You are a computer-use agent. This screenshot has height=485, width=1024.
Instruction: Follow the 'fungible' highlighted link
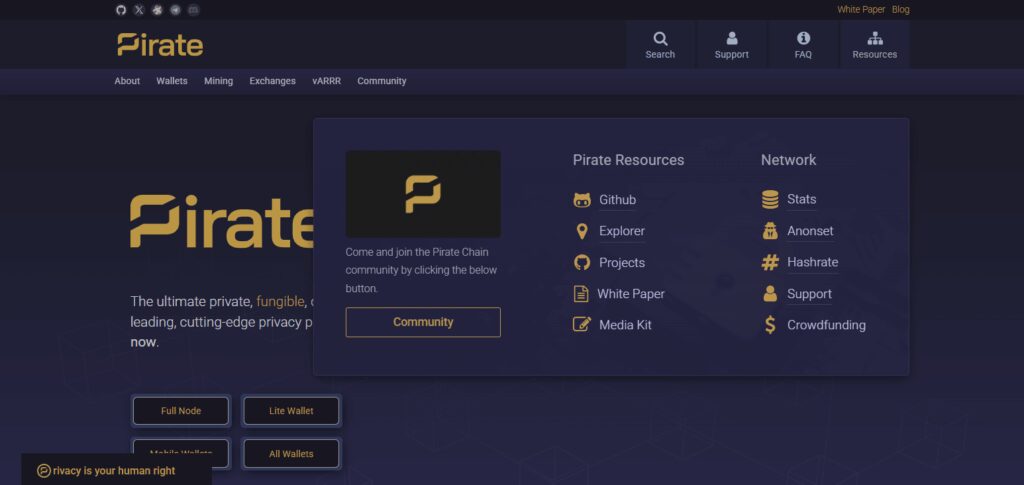(x=280, y=302)
